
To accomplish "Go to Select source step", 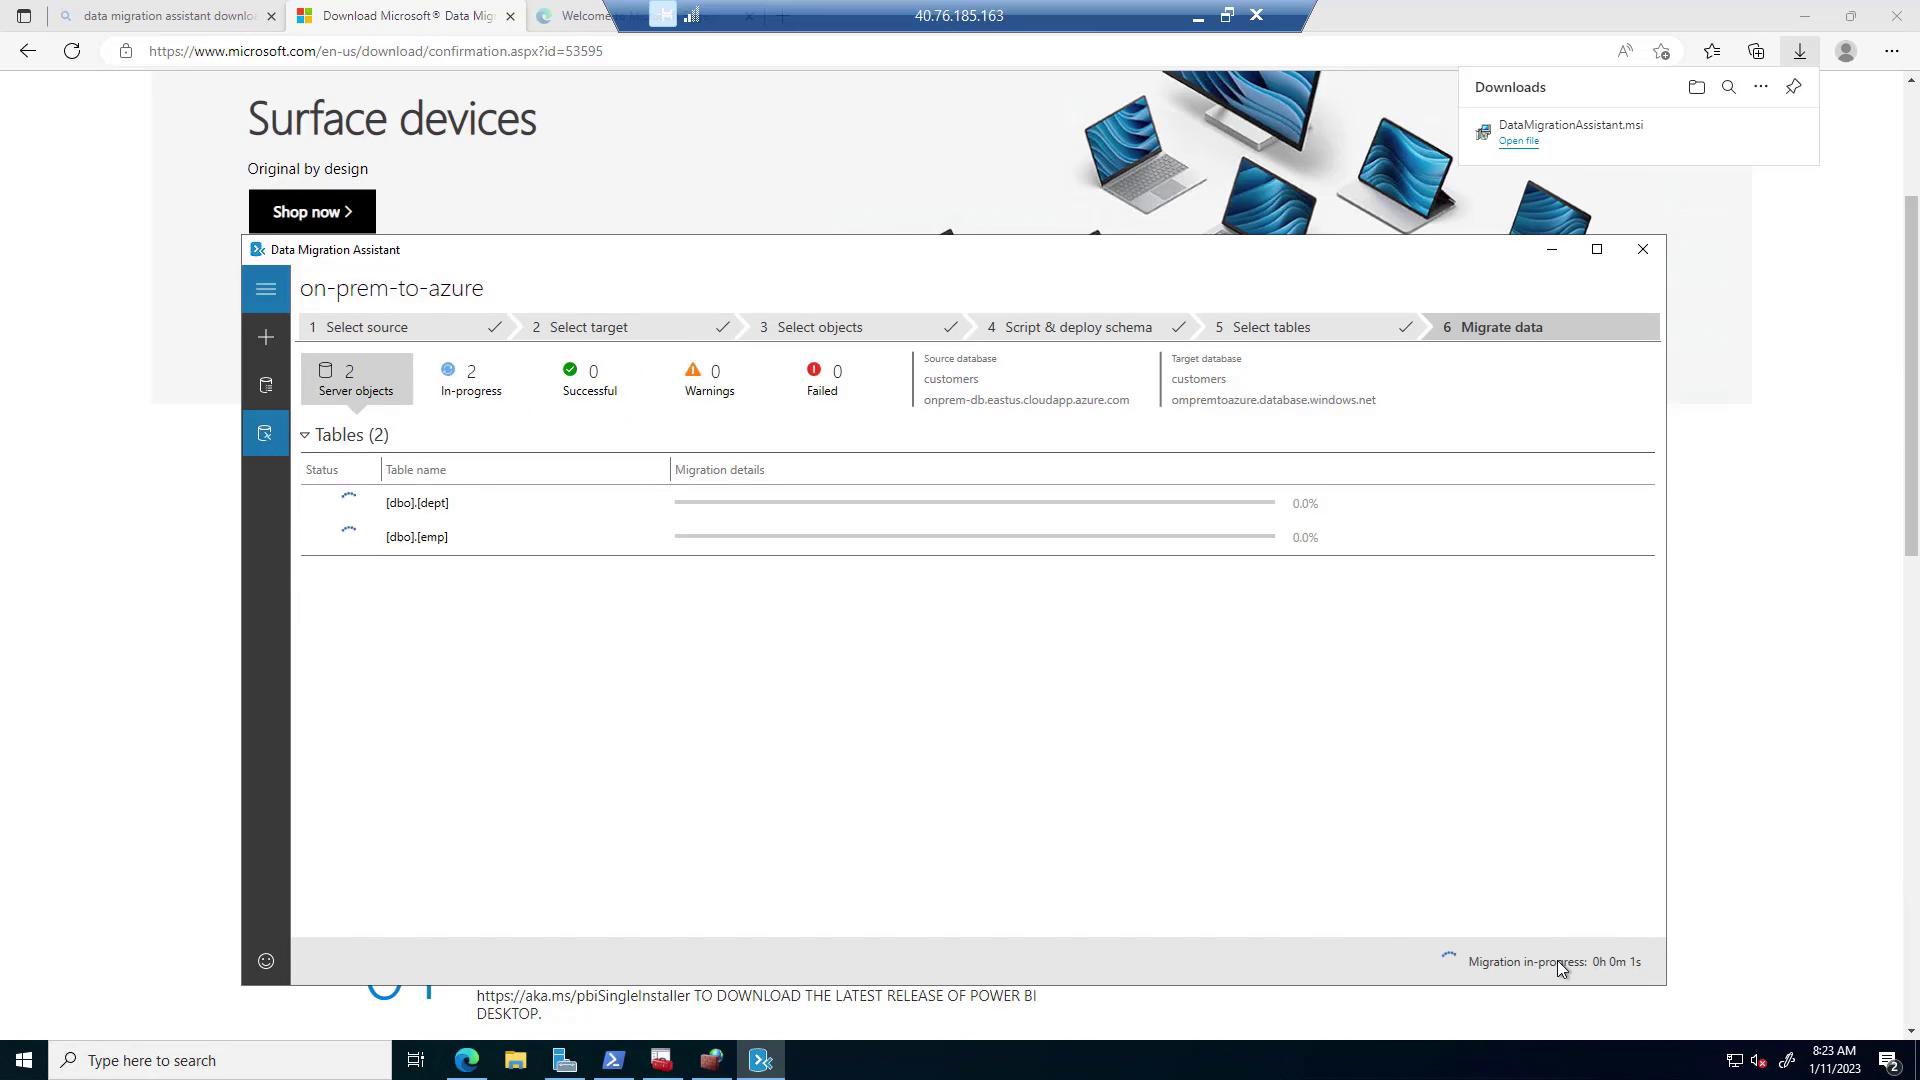I will (x=366, y=328).
